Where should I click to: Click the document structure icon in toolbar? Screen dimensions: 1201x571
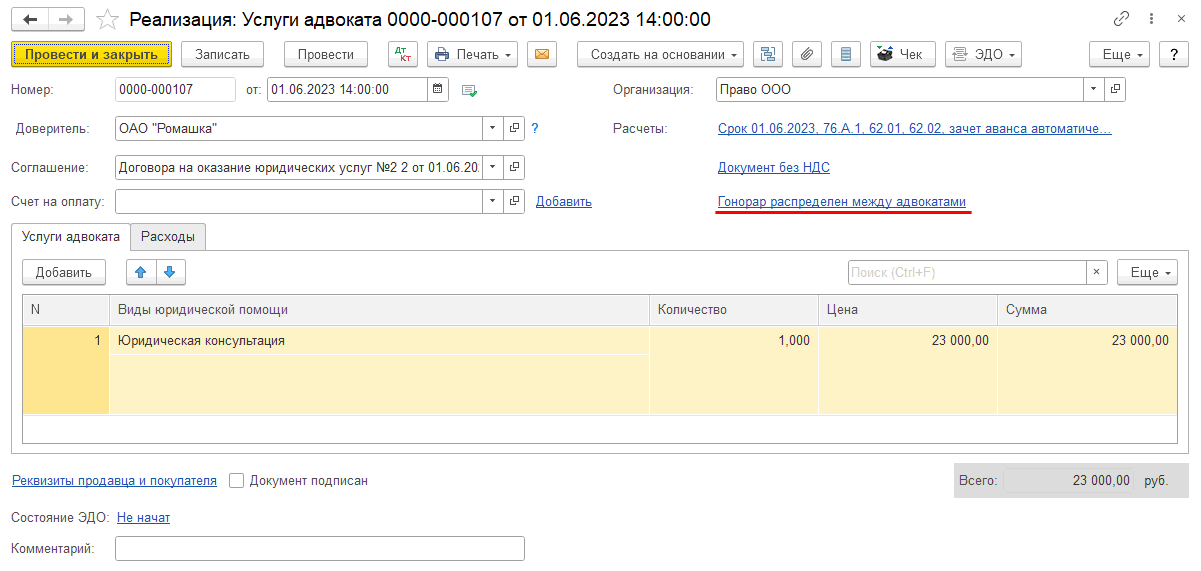[768, 54]
